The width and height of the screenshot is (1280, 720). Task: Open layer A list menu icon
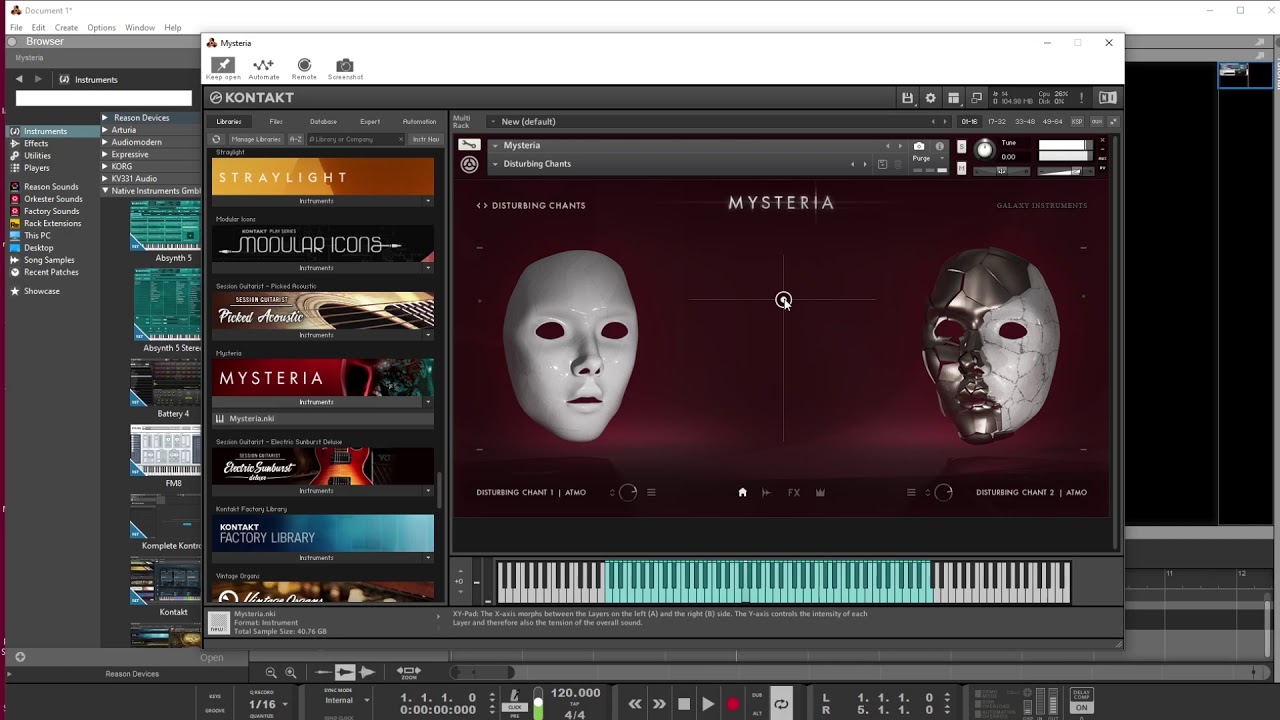pyautogui.click(x=651, y=492)
